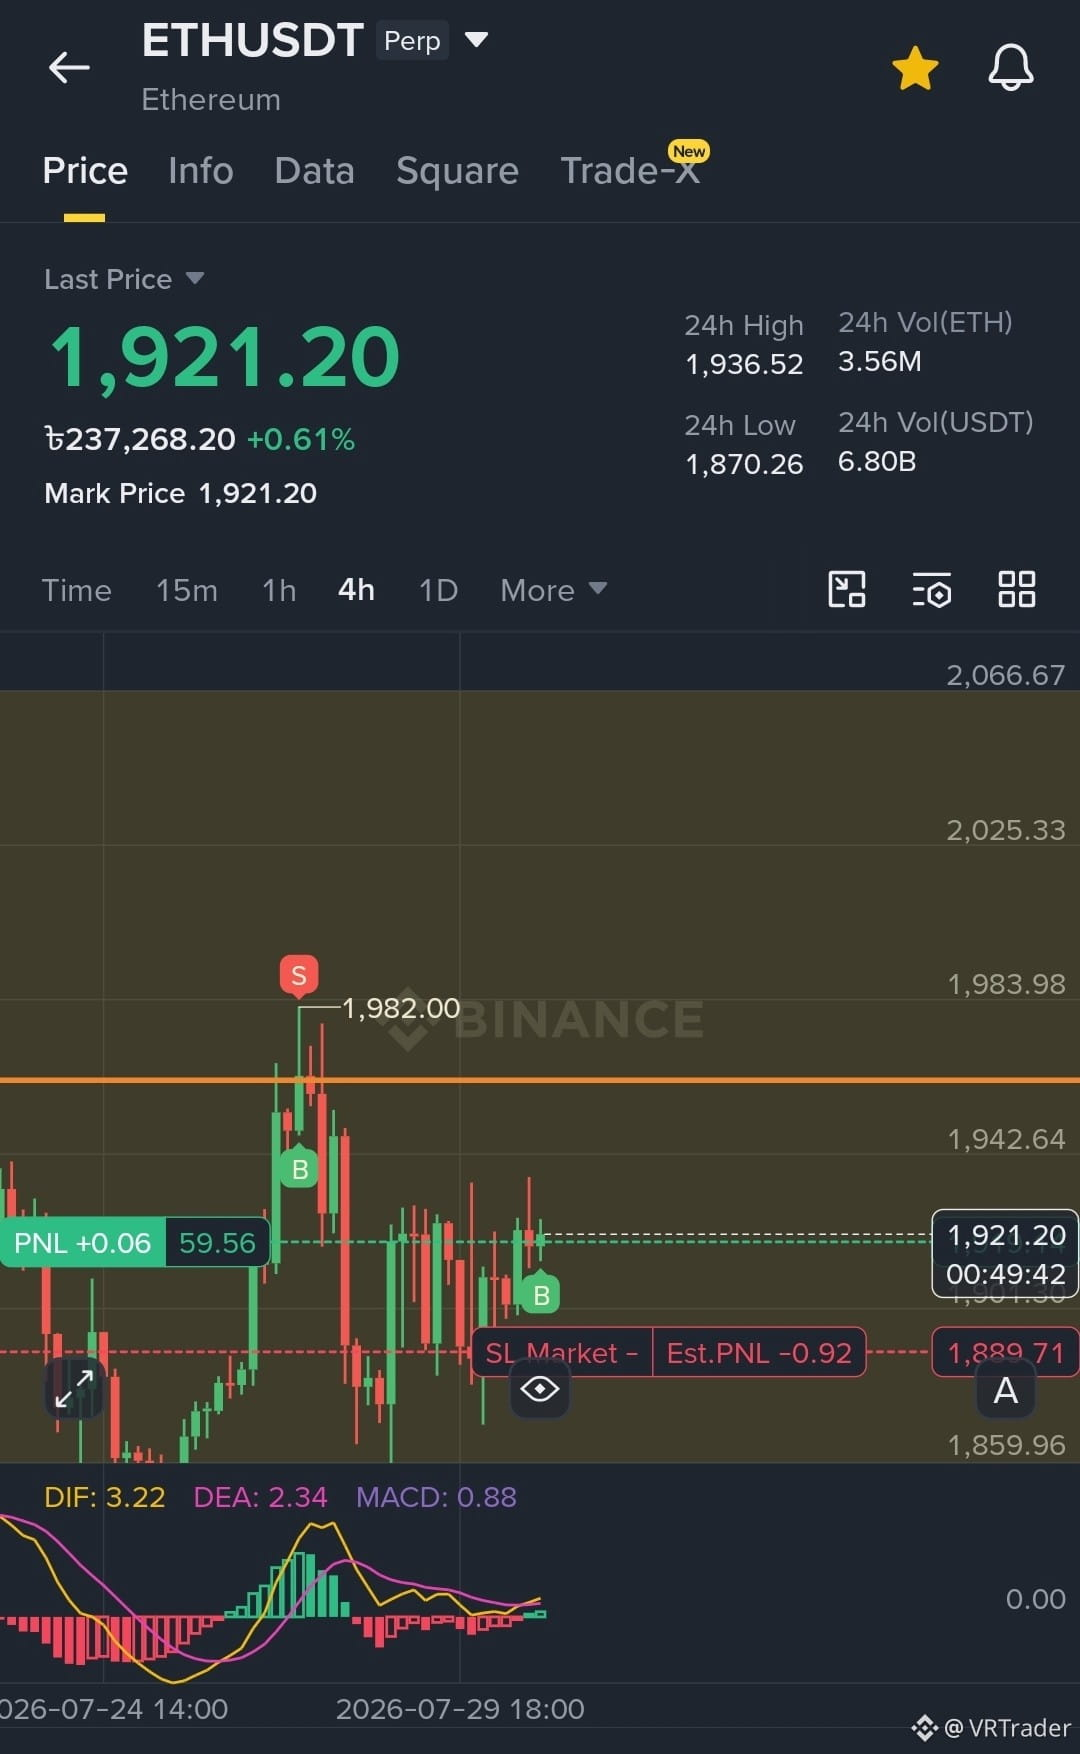Viewport: 1080px width, 1754px height.
Task: Expand chart to fullscreen
Action: click(74, 1388)
